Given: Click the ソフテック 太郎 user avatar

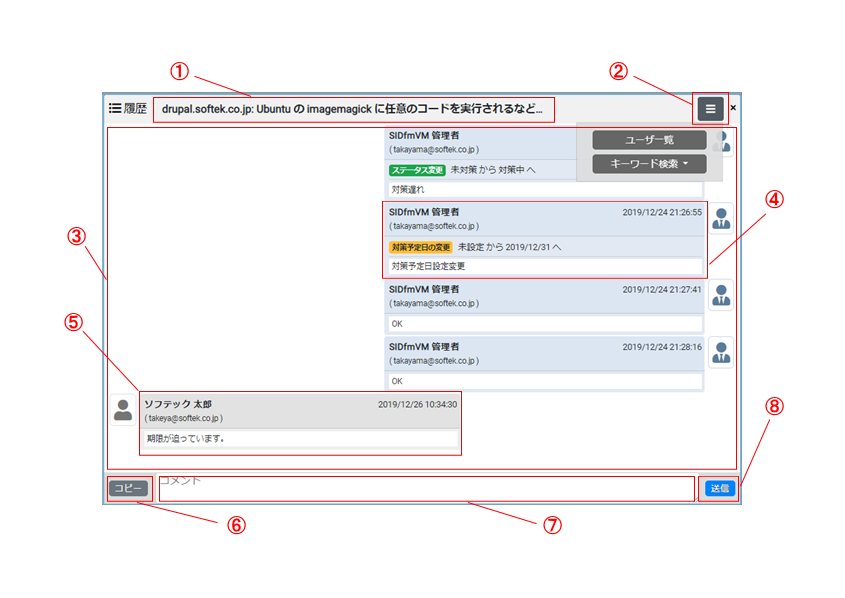Looking at the screenshot, I should 123,410.
